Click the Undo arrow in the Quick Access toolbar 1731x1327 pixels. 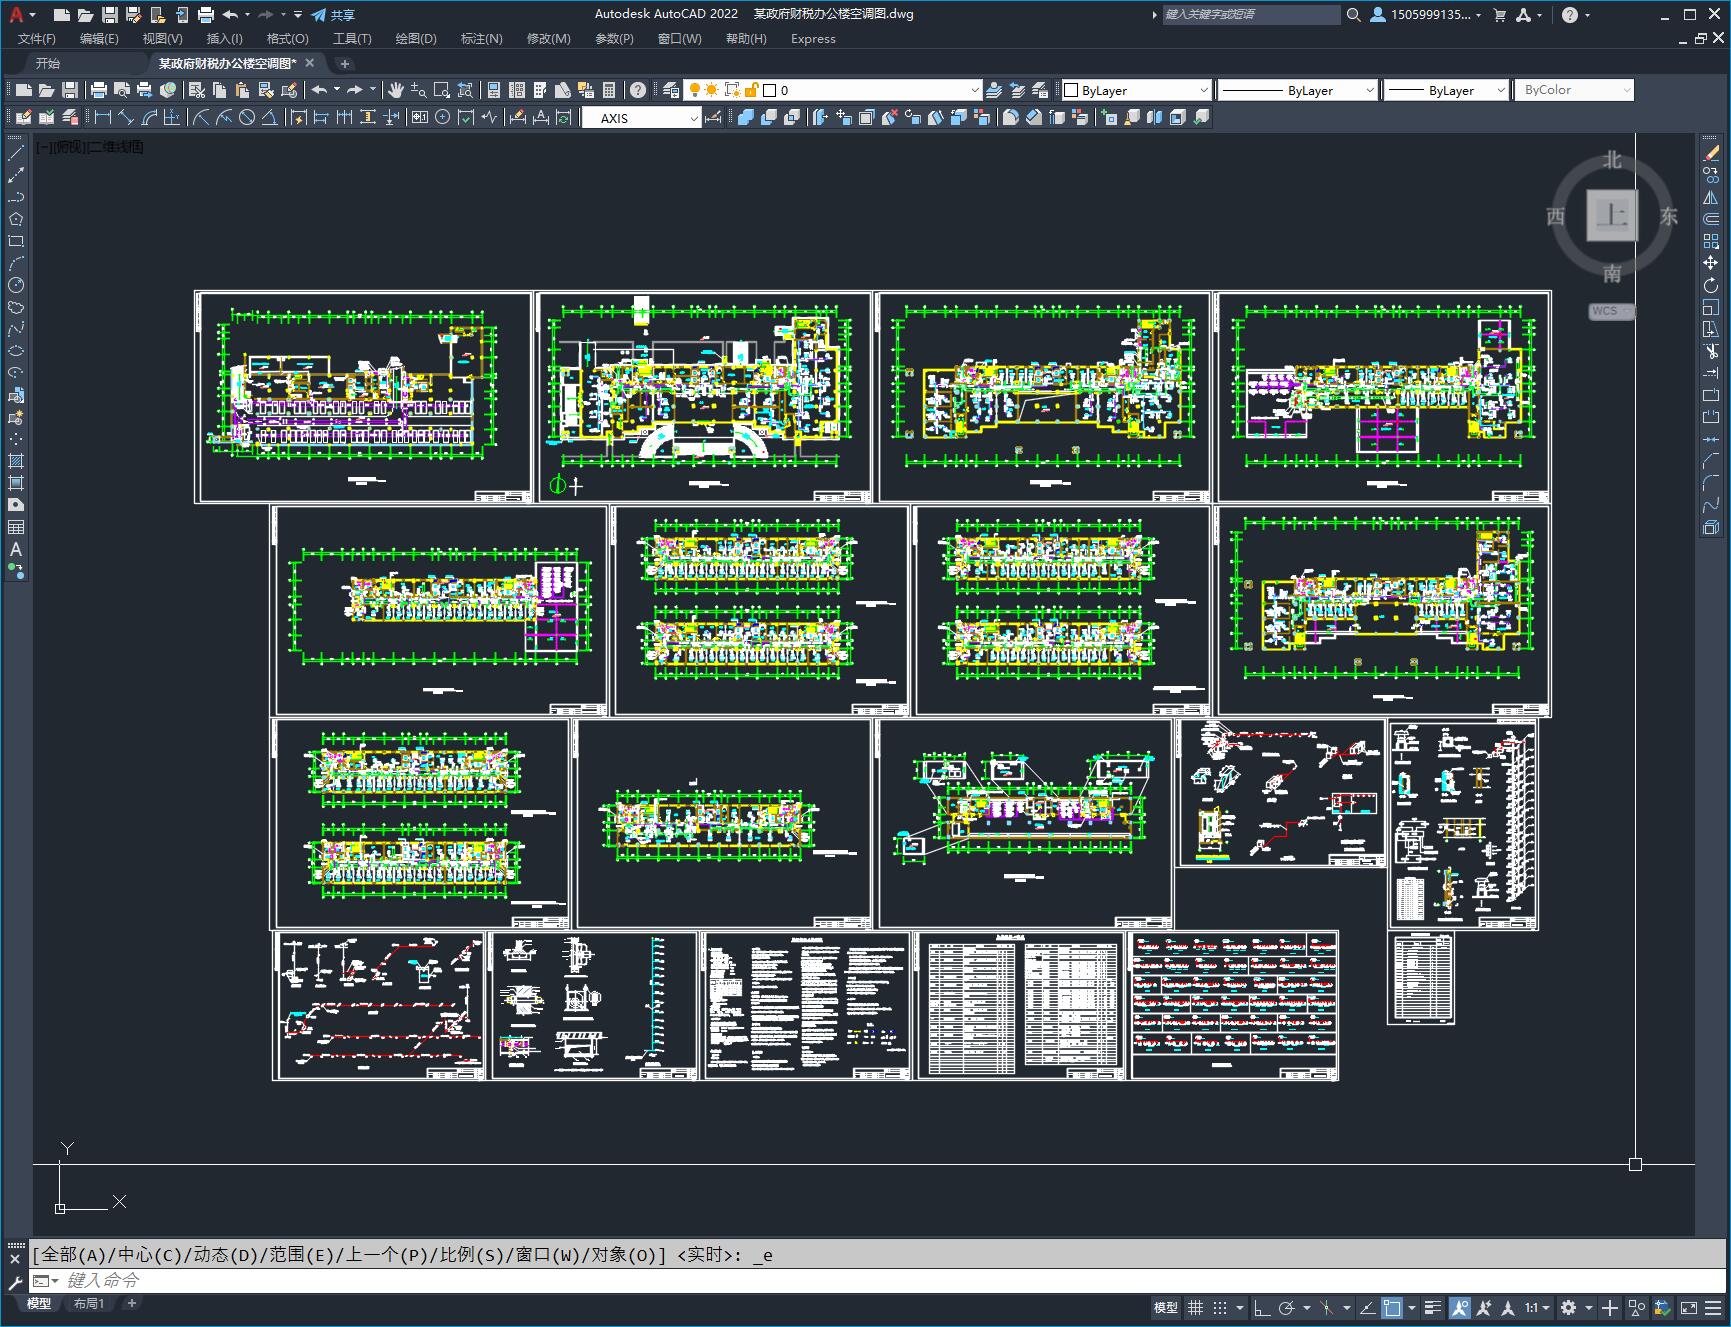[230, 15]
